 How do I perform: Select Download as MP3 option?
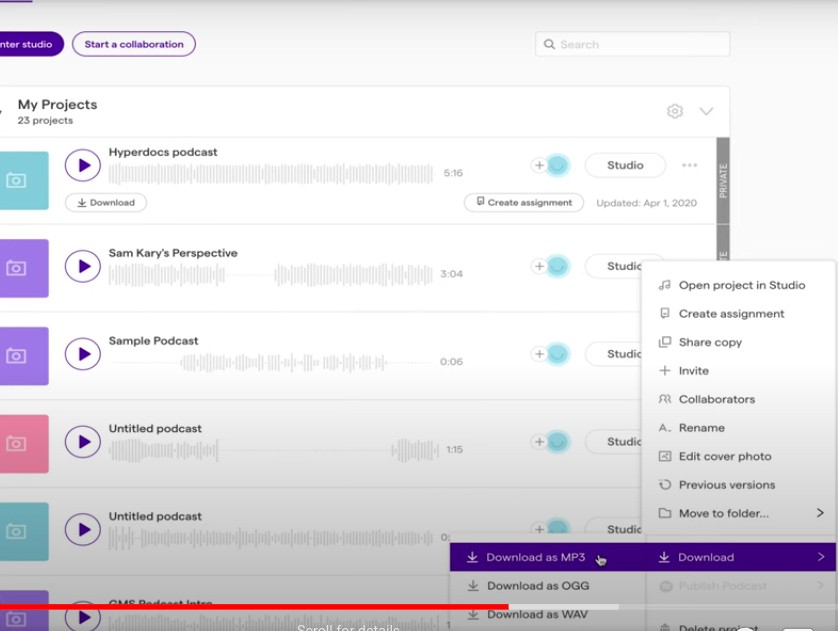click(x=535, y=557)
